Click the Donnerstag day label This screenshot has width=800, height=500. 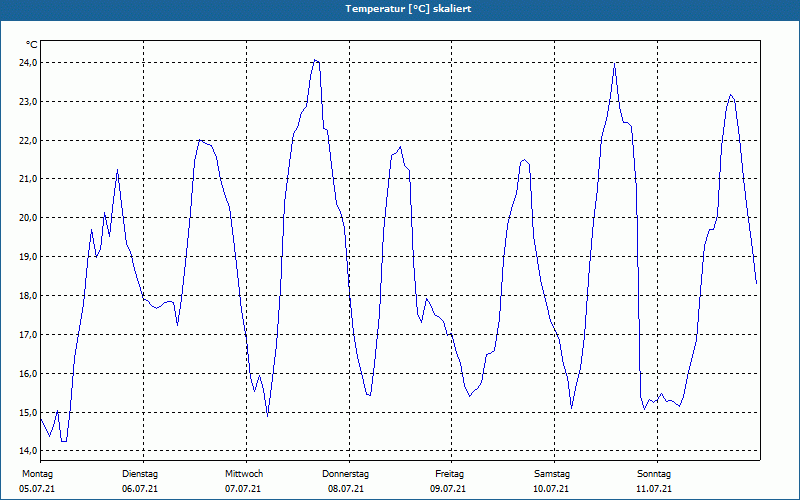pos(345,474)
